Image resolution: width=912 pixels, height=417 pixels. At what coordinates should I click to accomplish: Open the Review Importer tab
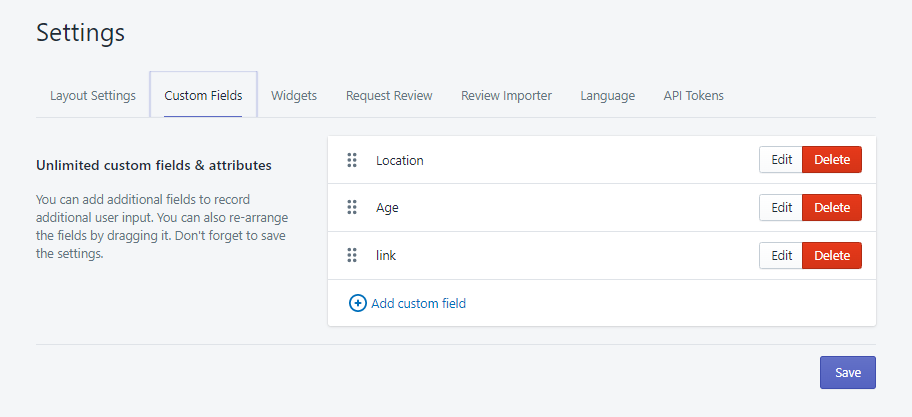pos(506,96)
